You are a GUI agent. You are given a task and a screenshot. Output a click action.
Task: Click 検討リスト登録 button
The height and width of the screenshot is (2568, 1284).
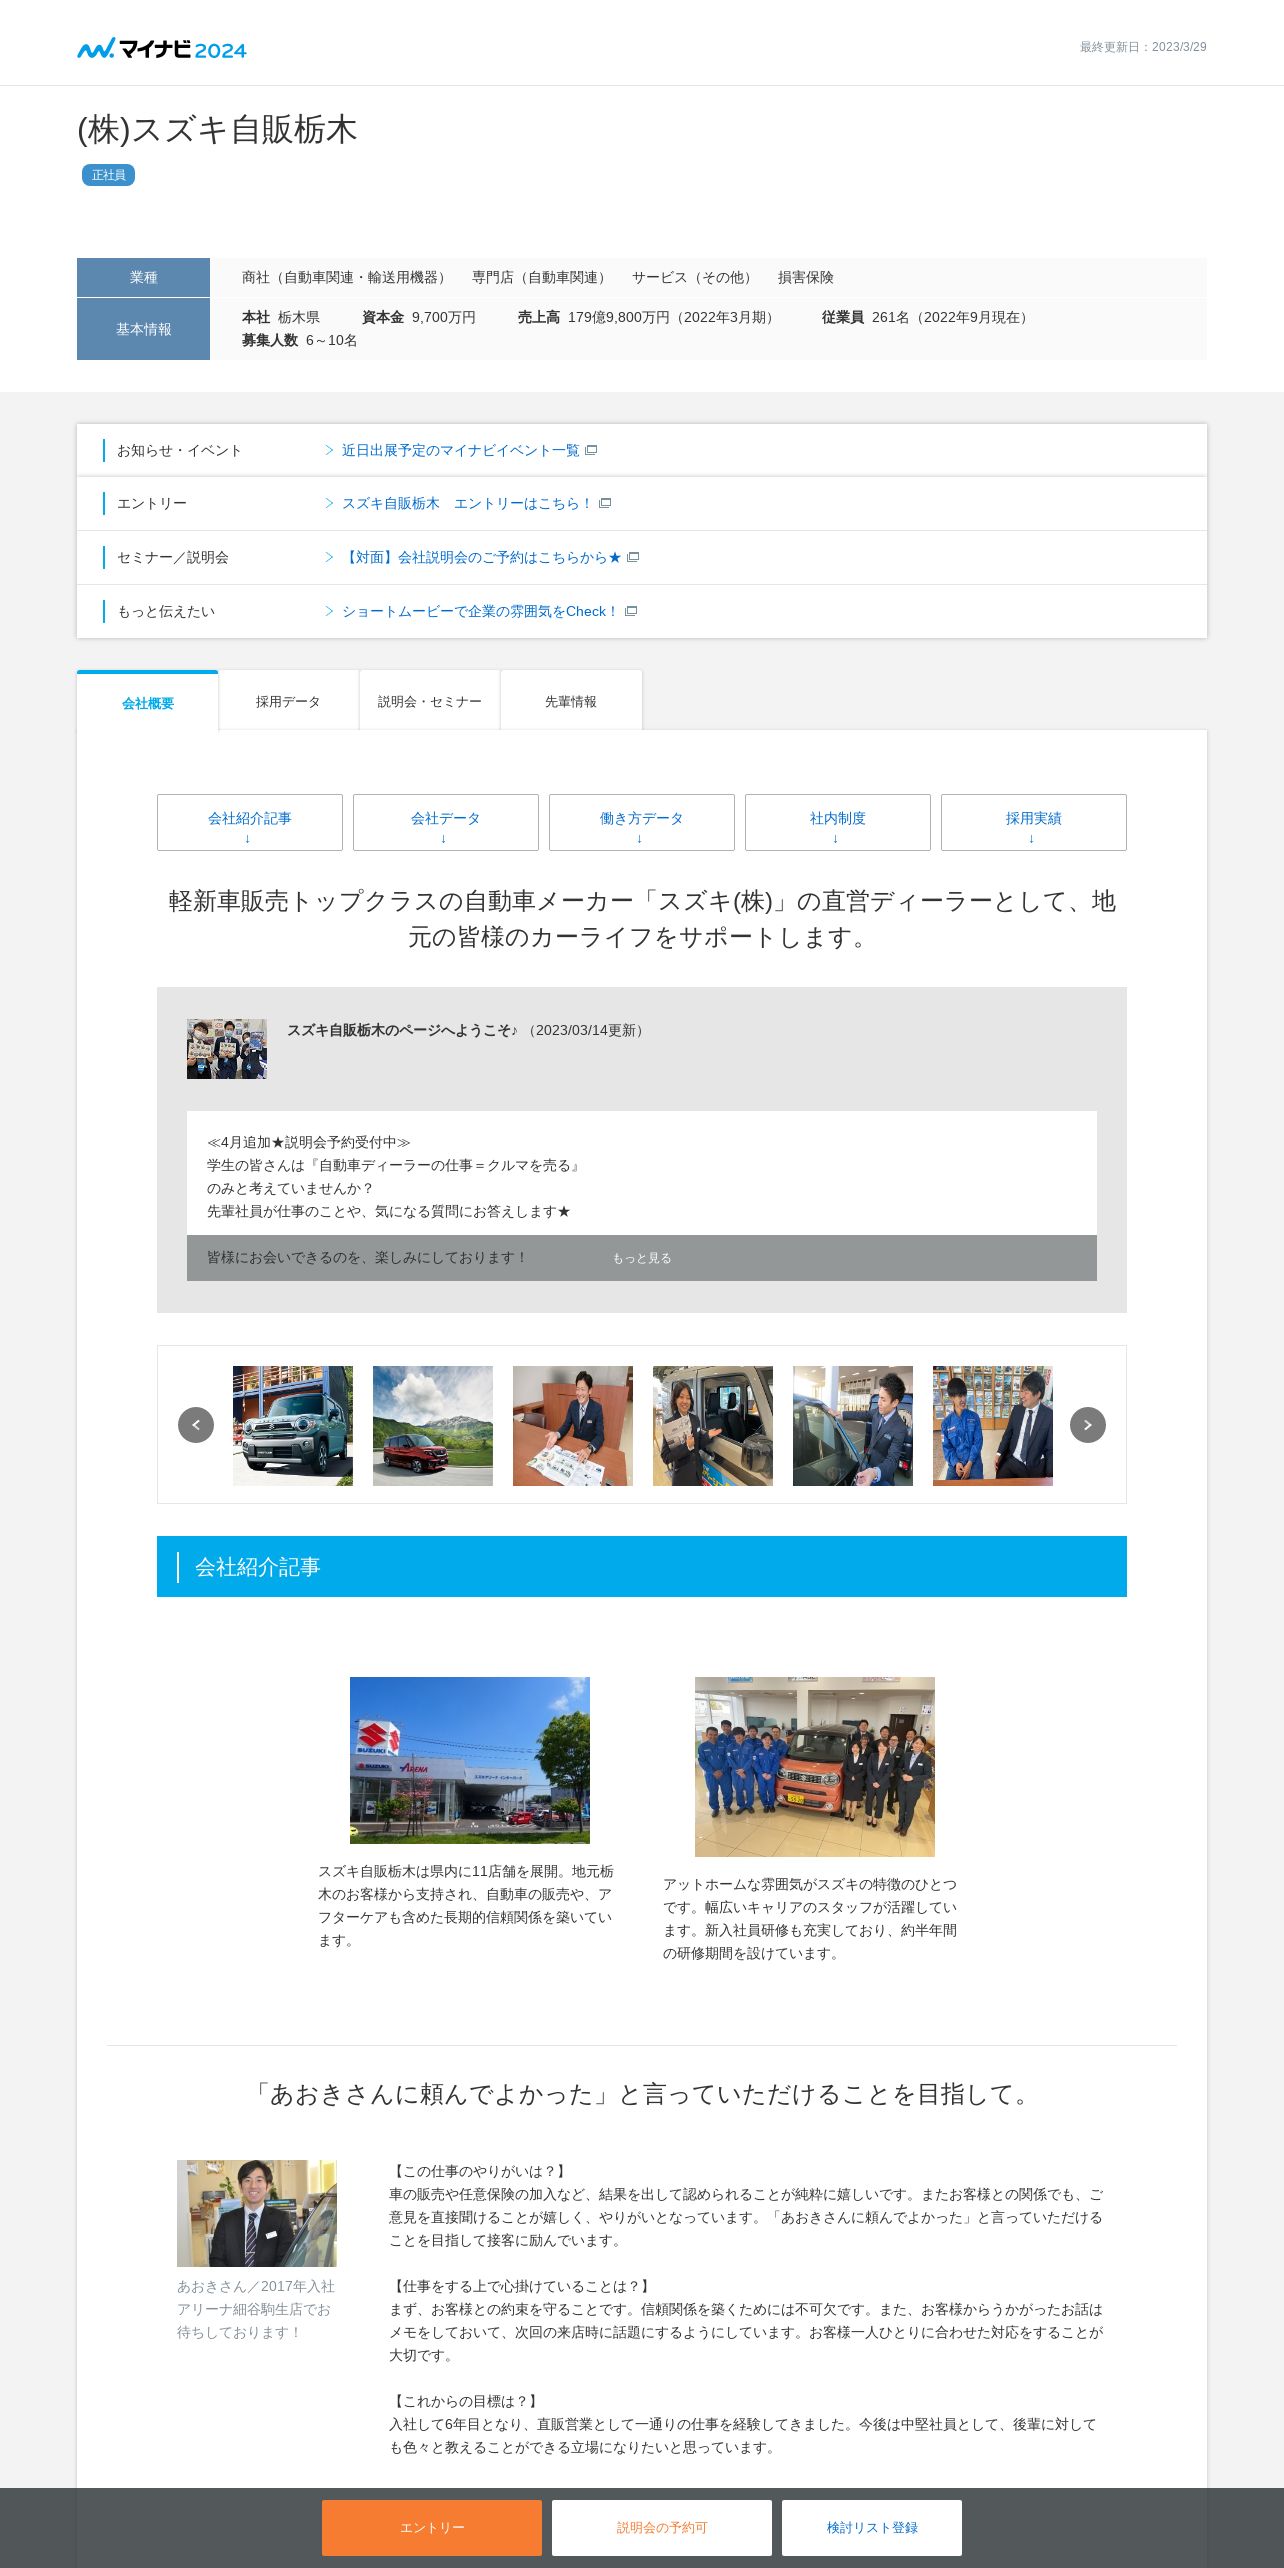point(872,2528)
